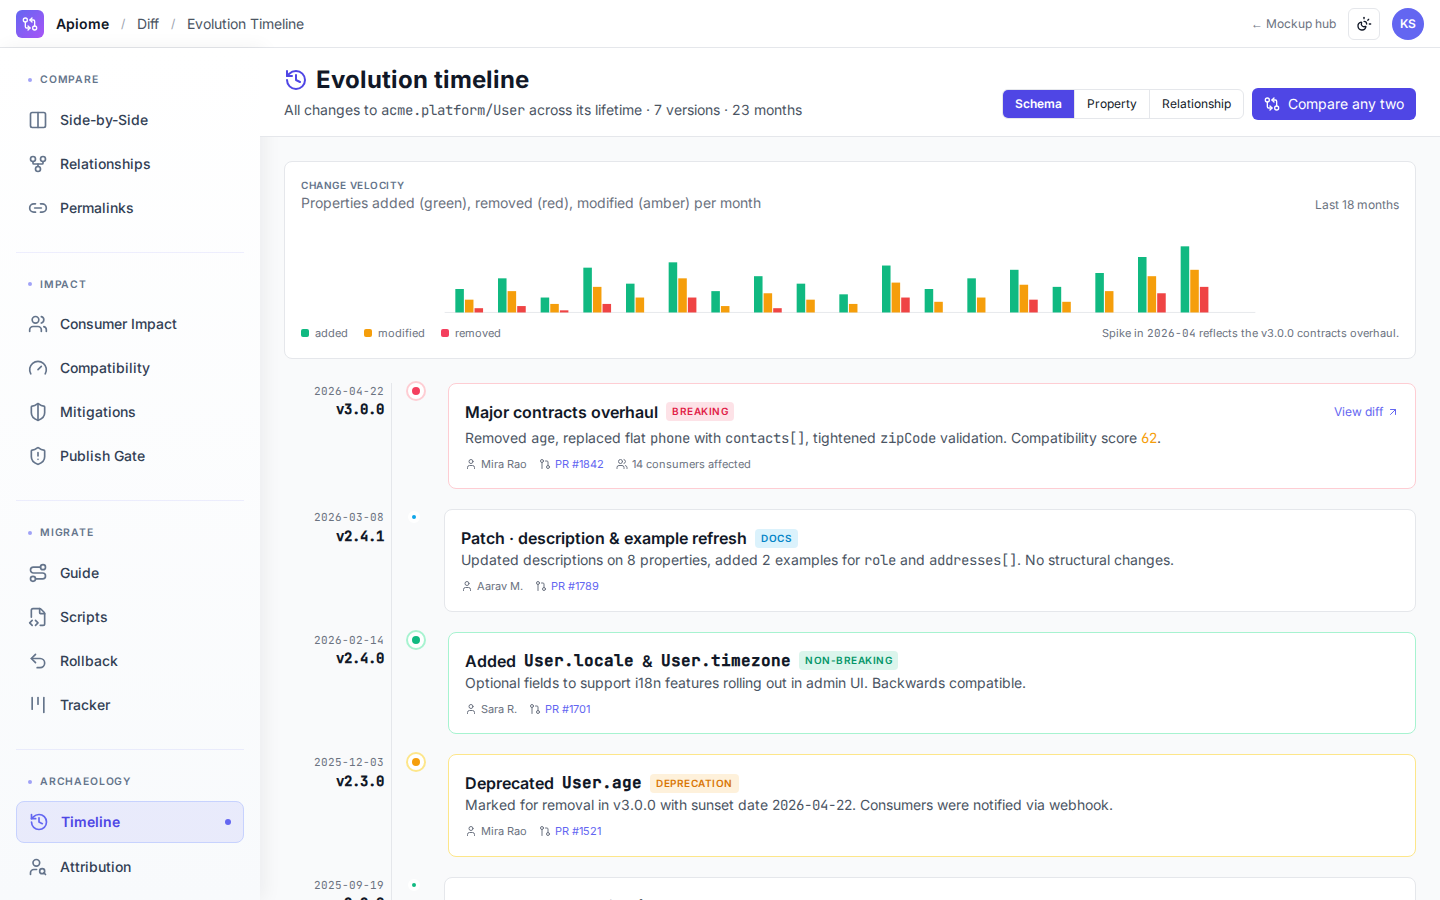Click the amber modified legend swatch
Screen dimensions: 1440x900
click(x=368, y=333)
